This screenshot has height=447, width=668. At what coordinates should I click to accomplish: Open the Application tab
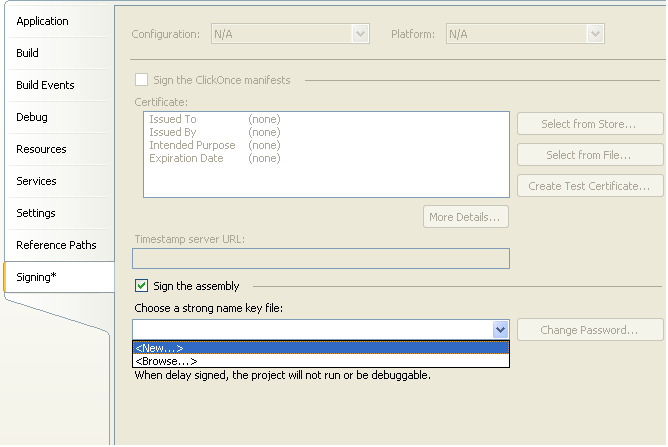(42, 21)
